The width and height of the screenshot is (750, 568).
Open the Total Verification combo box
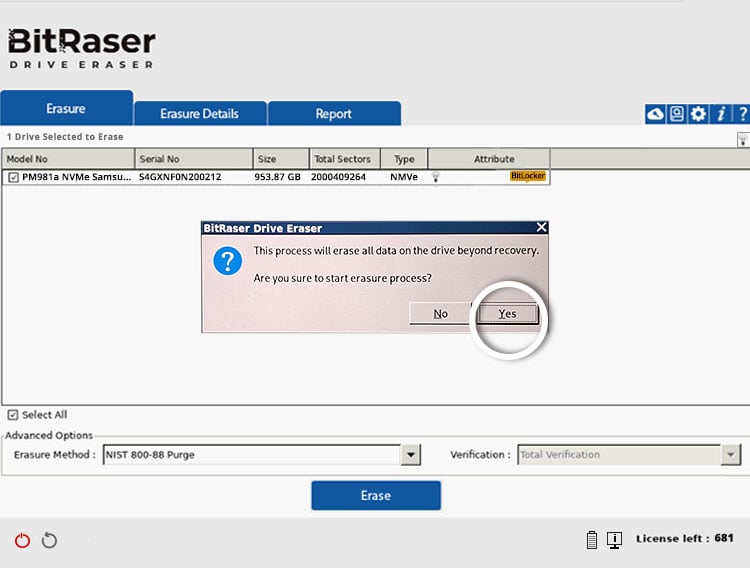coord(629,455)
